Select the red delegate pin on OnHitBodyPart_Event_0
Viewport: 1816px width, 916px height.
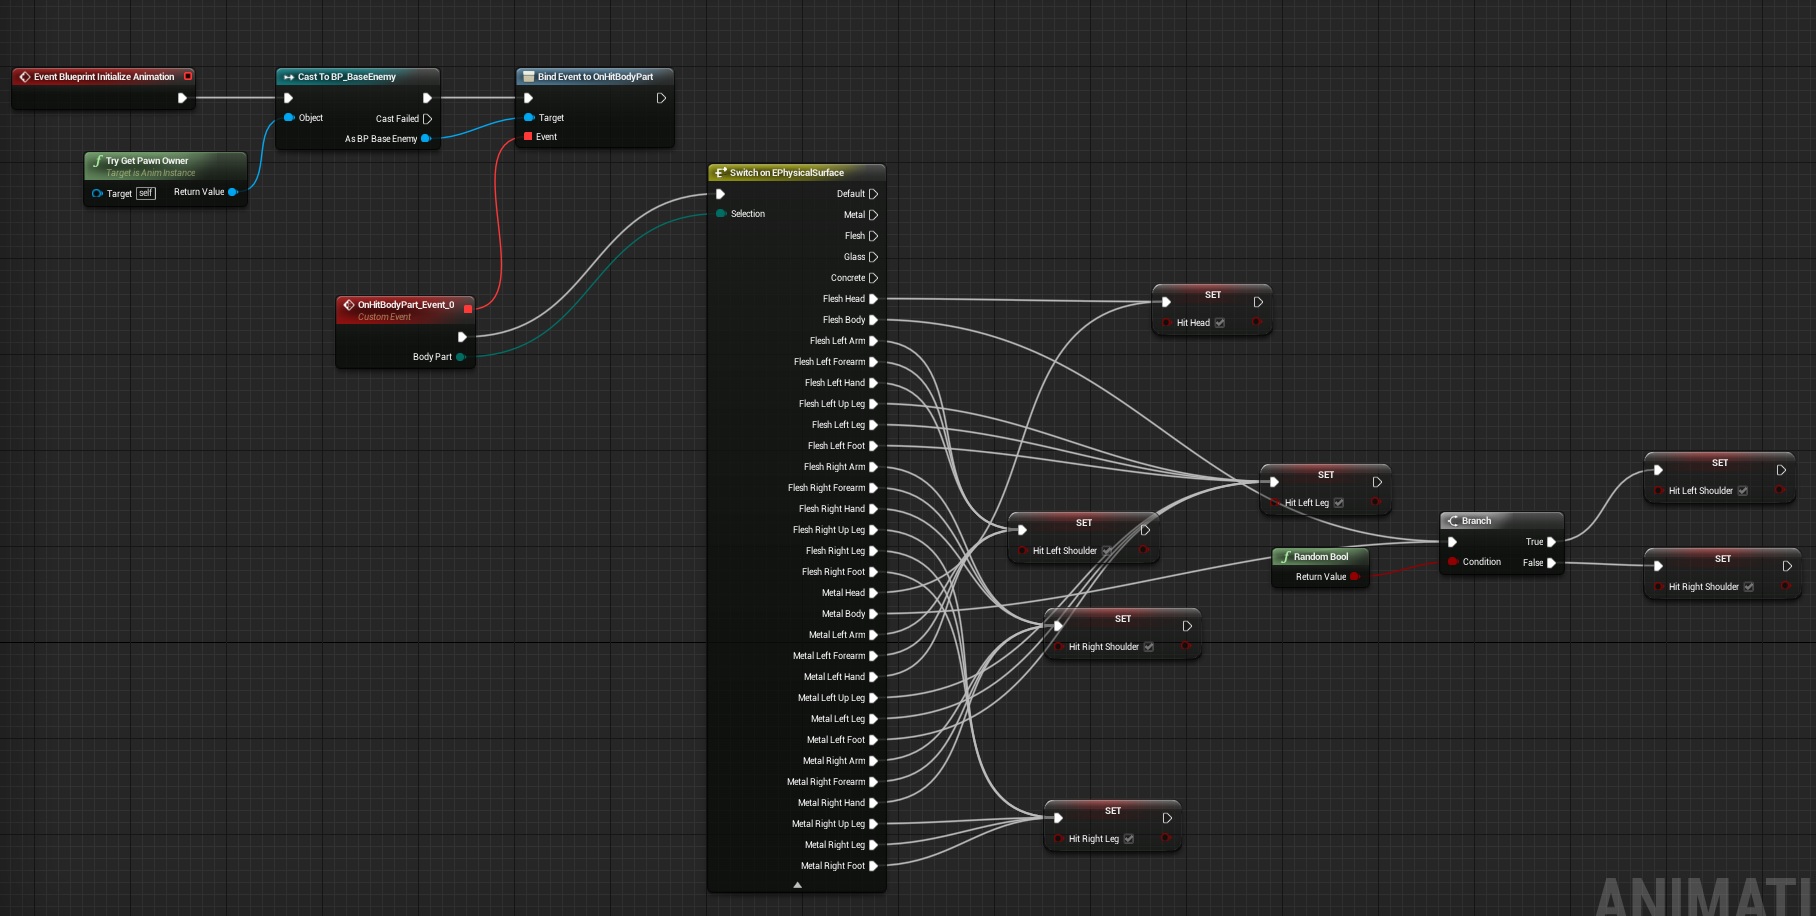pyautogui.click(x=468, y=309)
